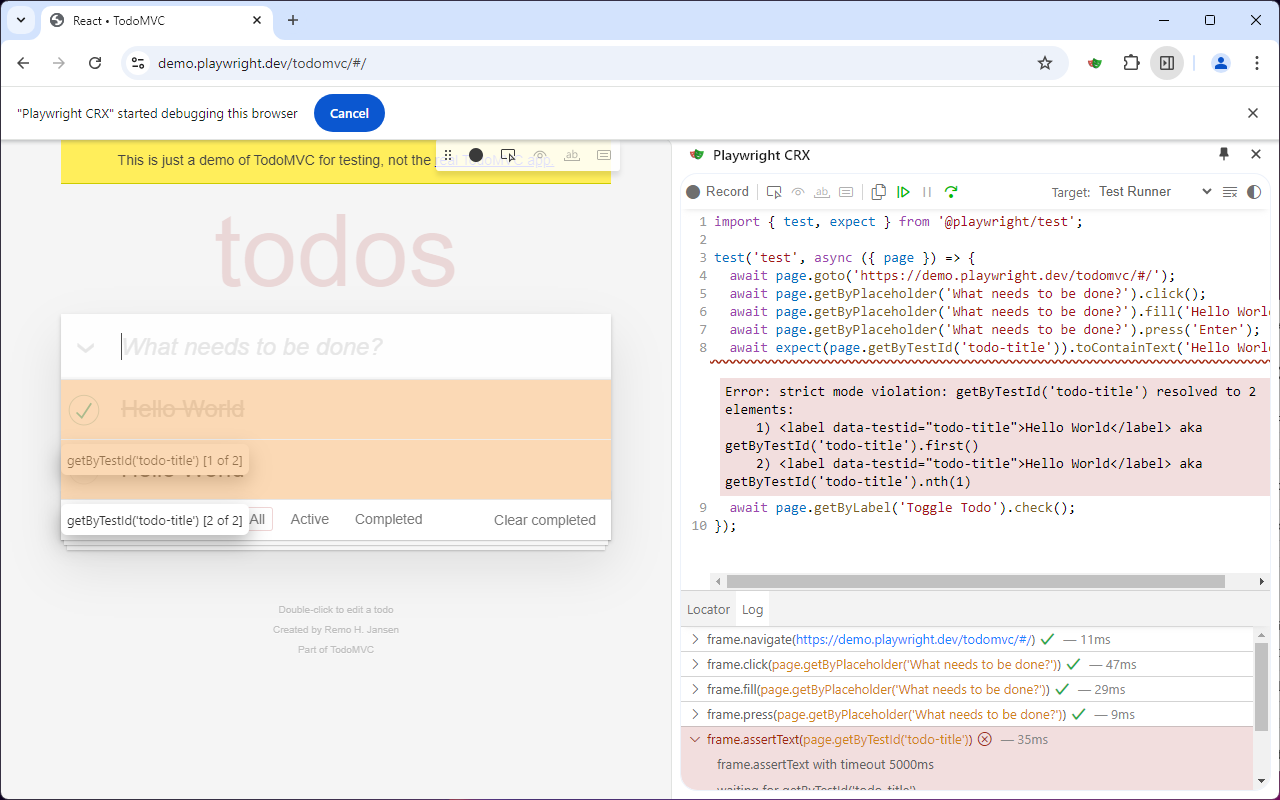The image size is (1280, 800).
Task: Click assert value icon in floating overlay toolbar
Action: pyautogui.click(x=604, y=155)
